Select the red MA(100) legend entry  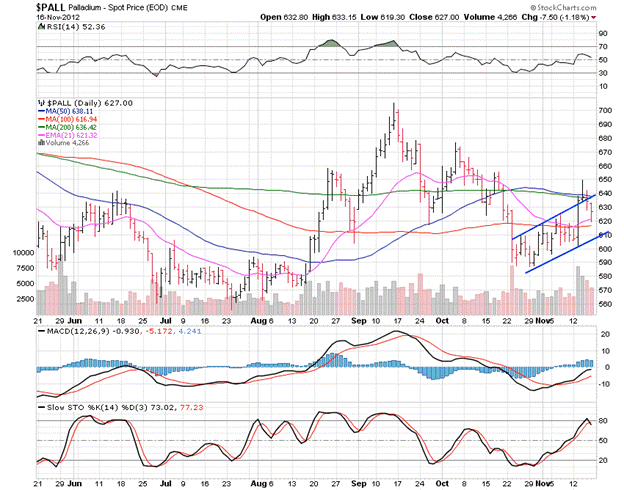[73, 122]
